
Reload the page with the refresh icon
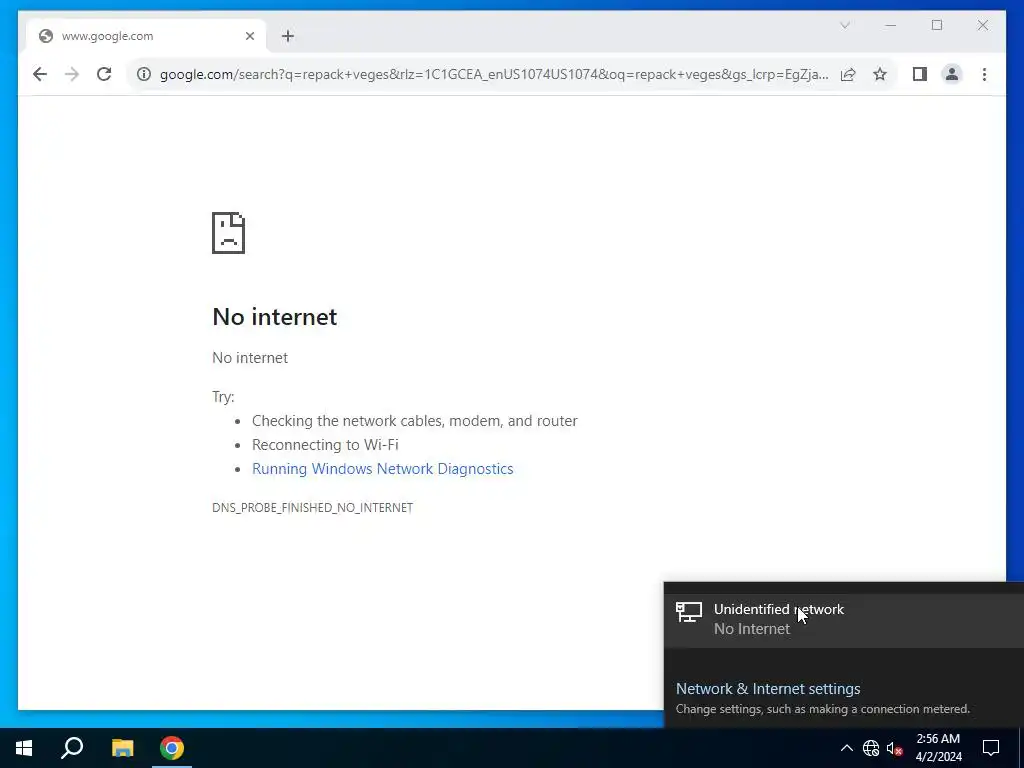point(104,74)
